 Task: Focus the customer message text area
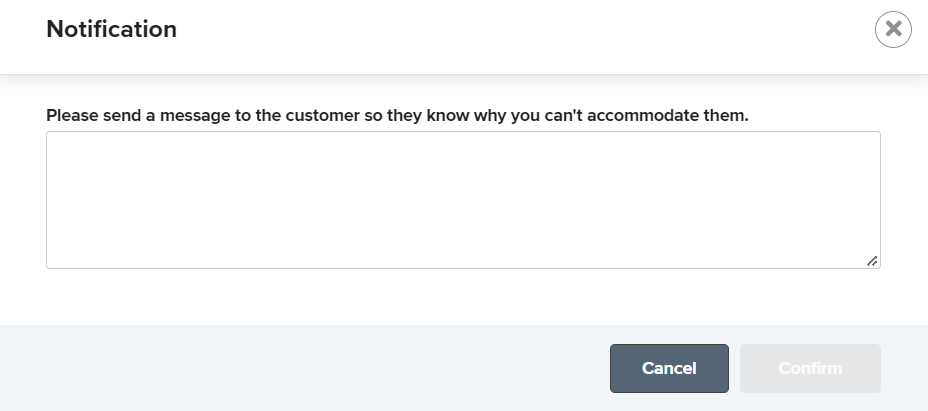point(463,200)
